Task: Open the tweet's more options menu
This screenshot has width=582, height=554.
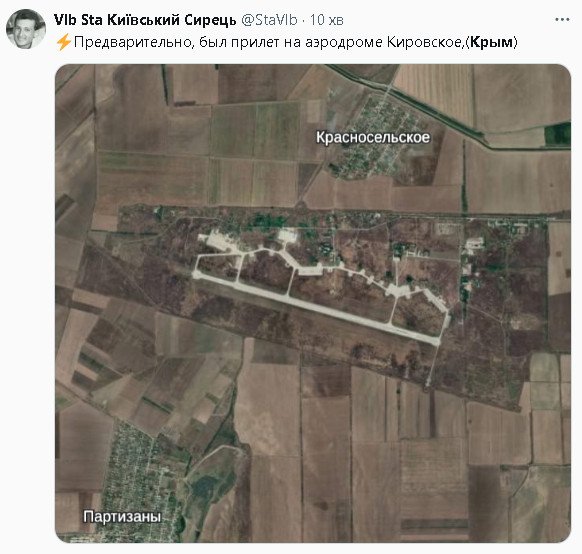Action: [562, 20]
